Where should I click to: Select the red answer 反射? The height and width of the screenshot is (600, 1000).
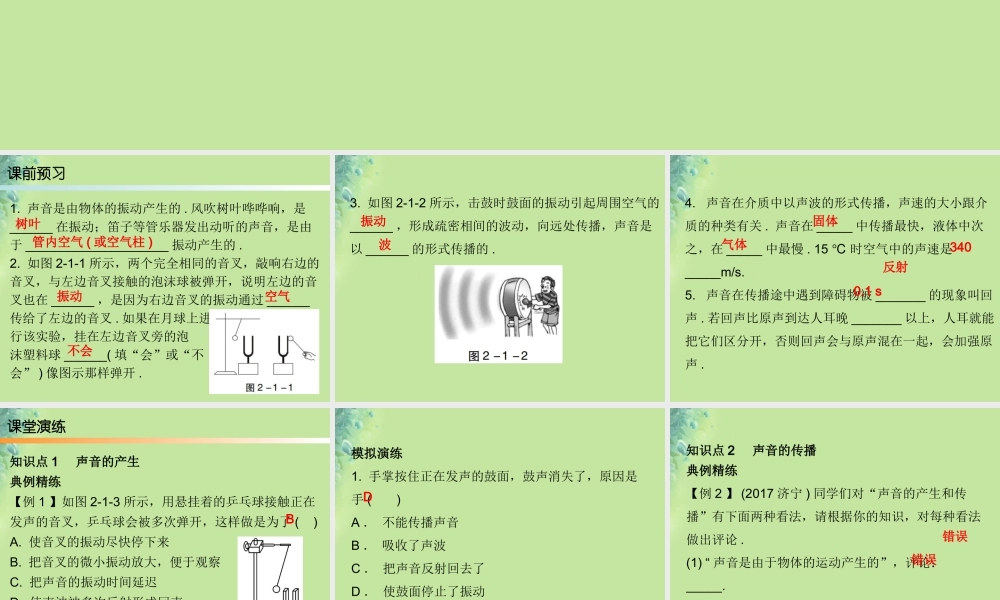895,267
